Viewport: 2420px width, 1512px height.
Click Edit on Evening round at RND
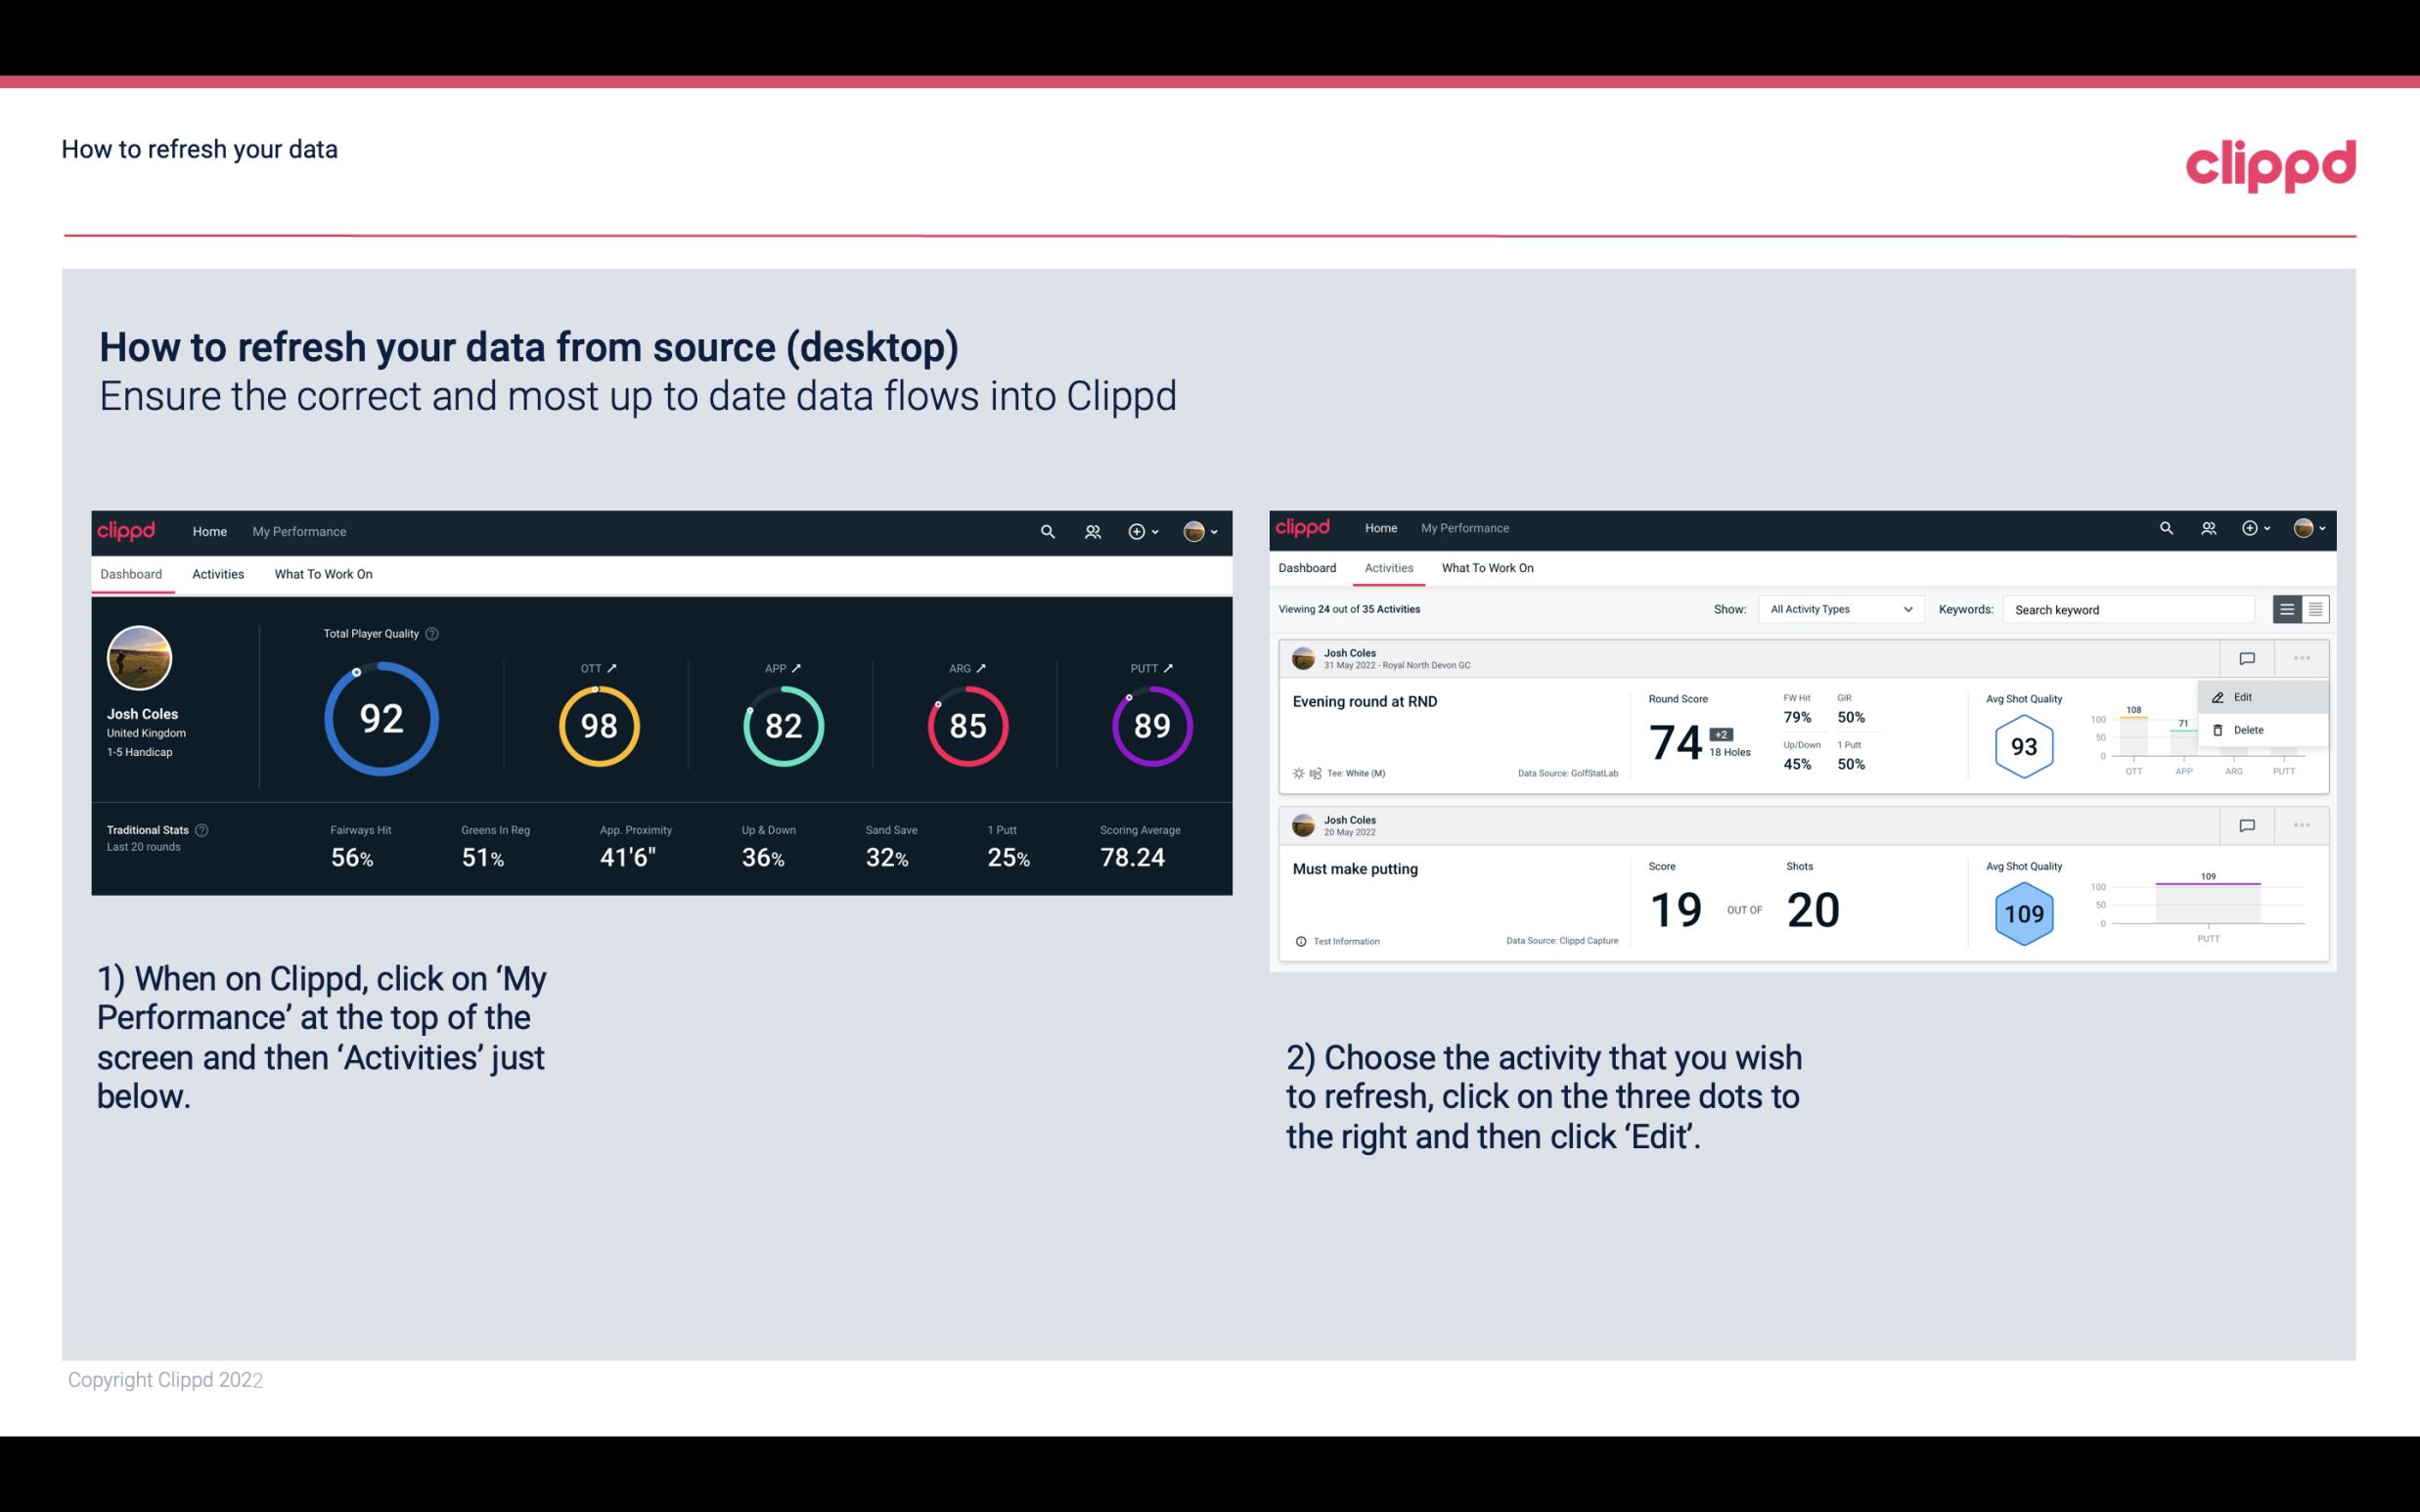coord(2248,695)
